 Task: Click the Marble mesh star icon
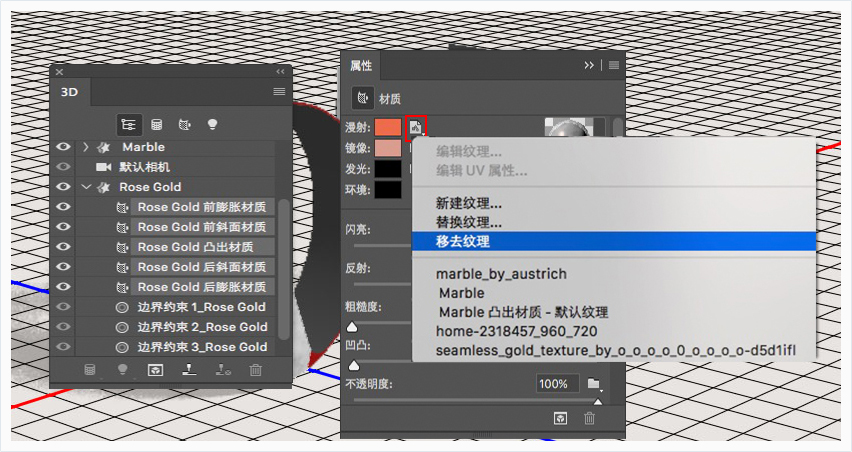pos(104,147)
